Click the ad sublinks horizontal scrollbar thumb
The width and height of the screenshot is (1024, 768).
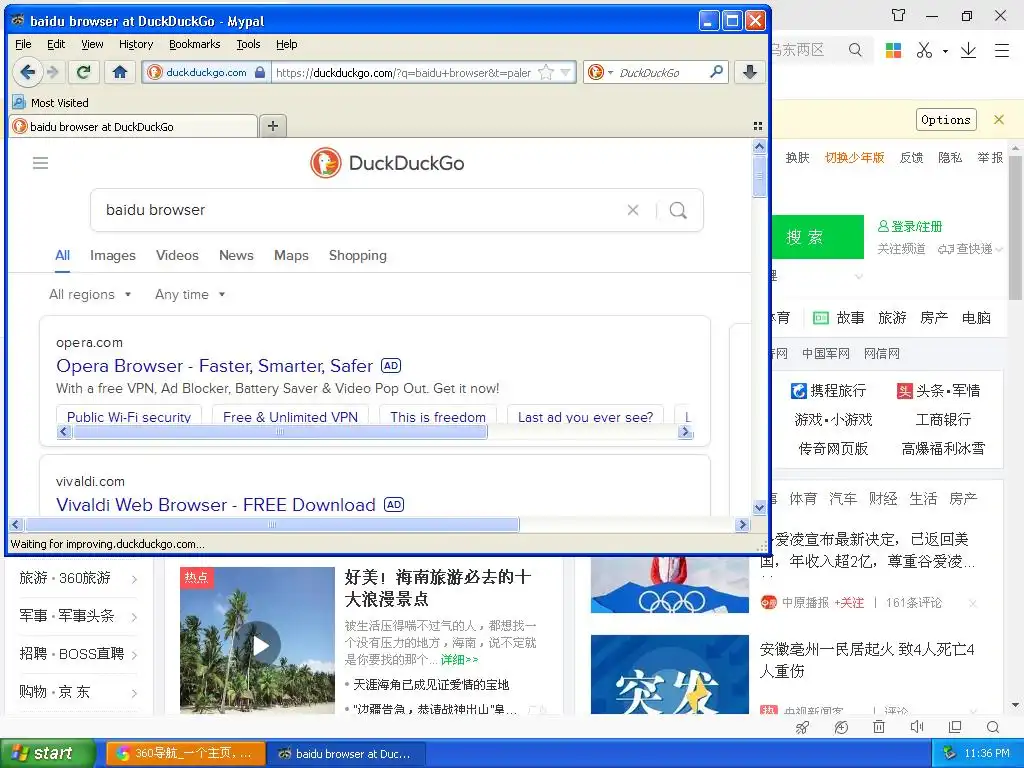click(280, 432)
